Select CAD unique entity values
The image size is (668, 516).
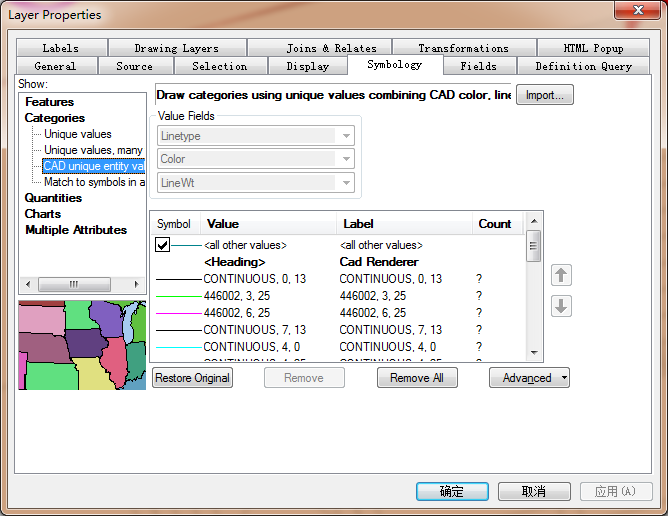(x=94, y=166)
